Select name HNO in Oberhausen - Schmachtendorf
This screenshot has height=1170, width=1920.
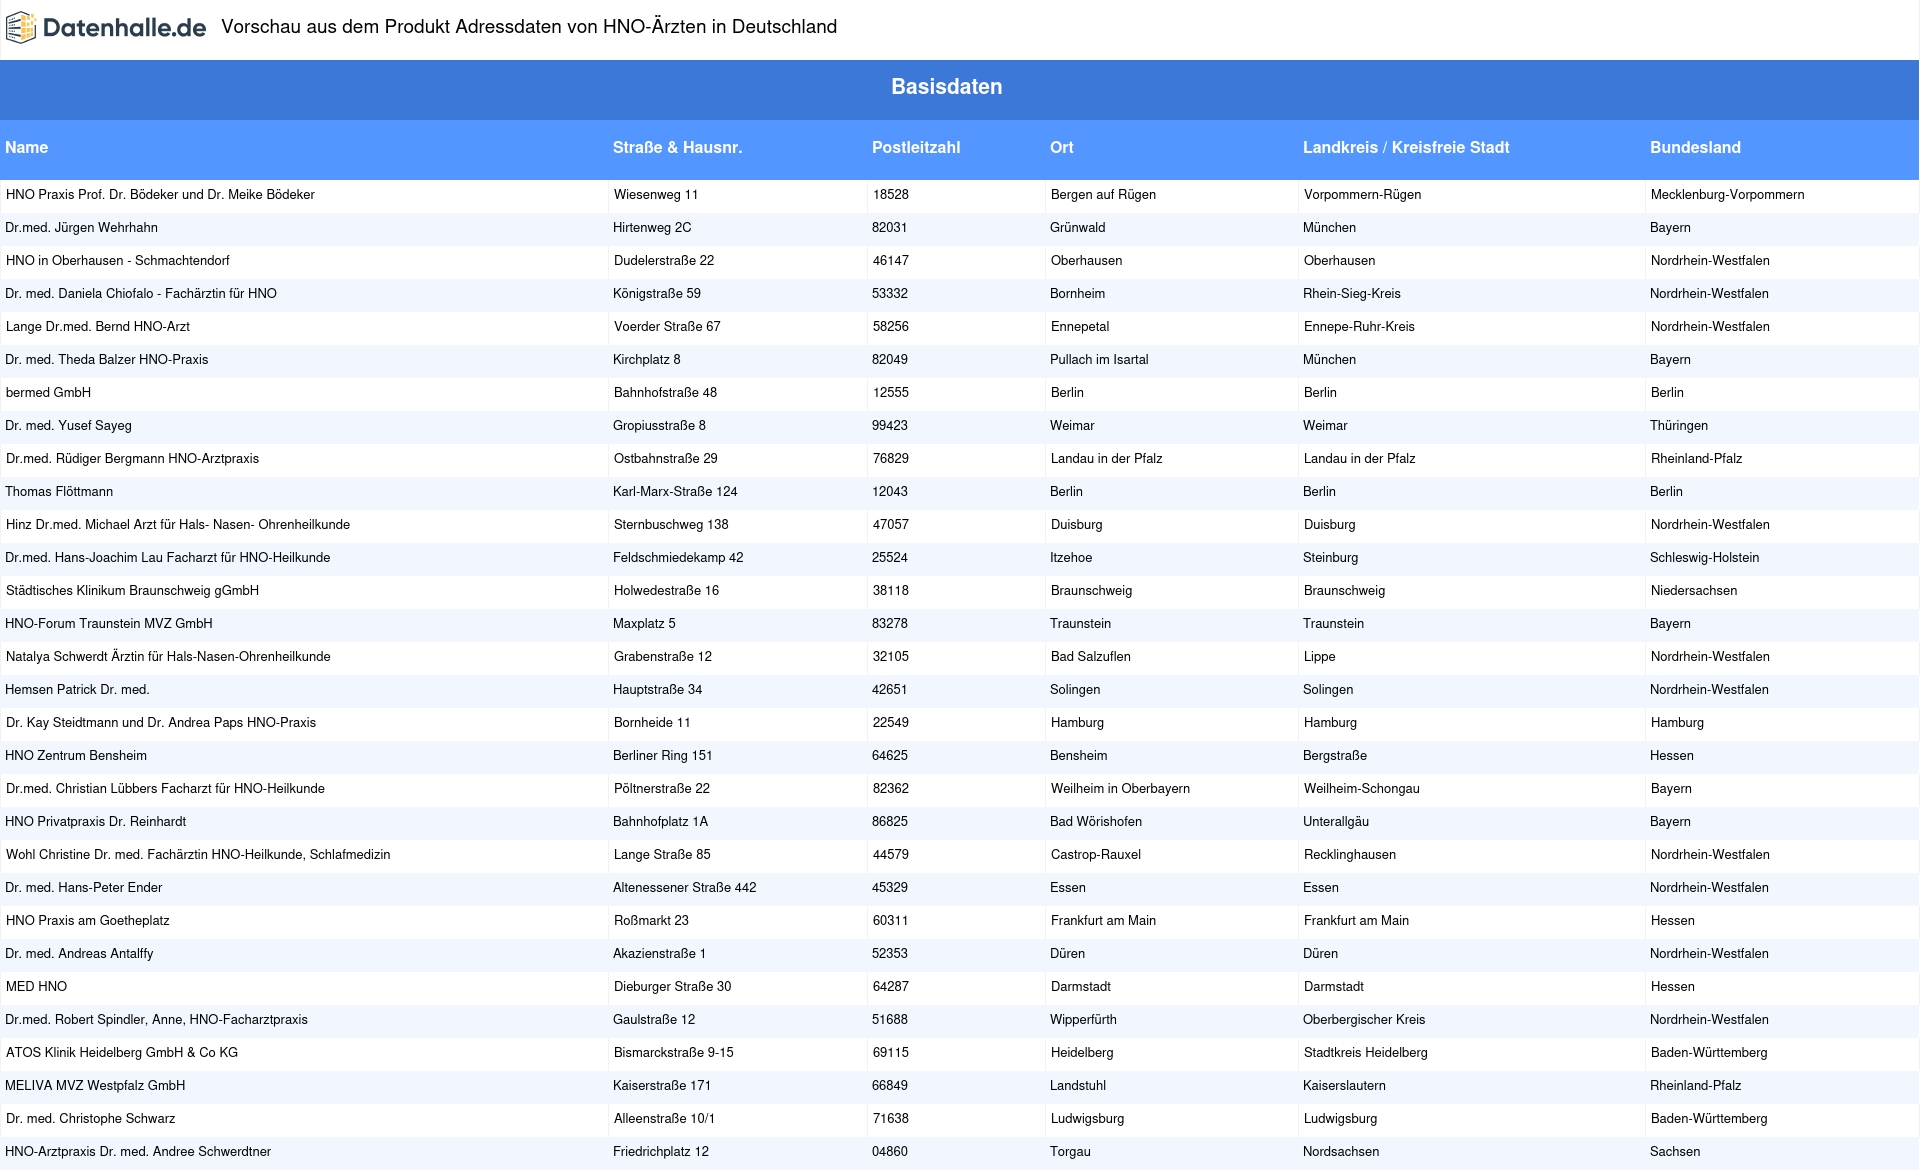[117, 261]
